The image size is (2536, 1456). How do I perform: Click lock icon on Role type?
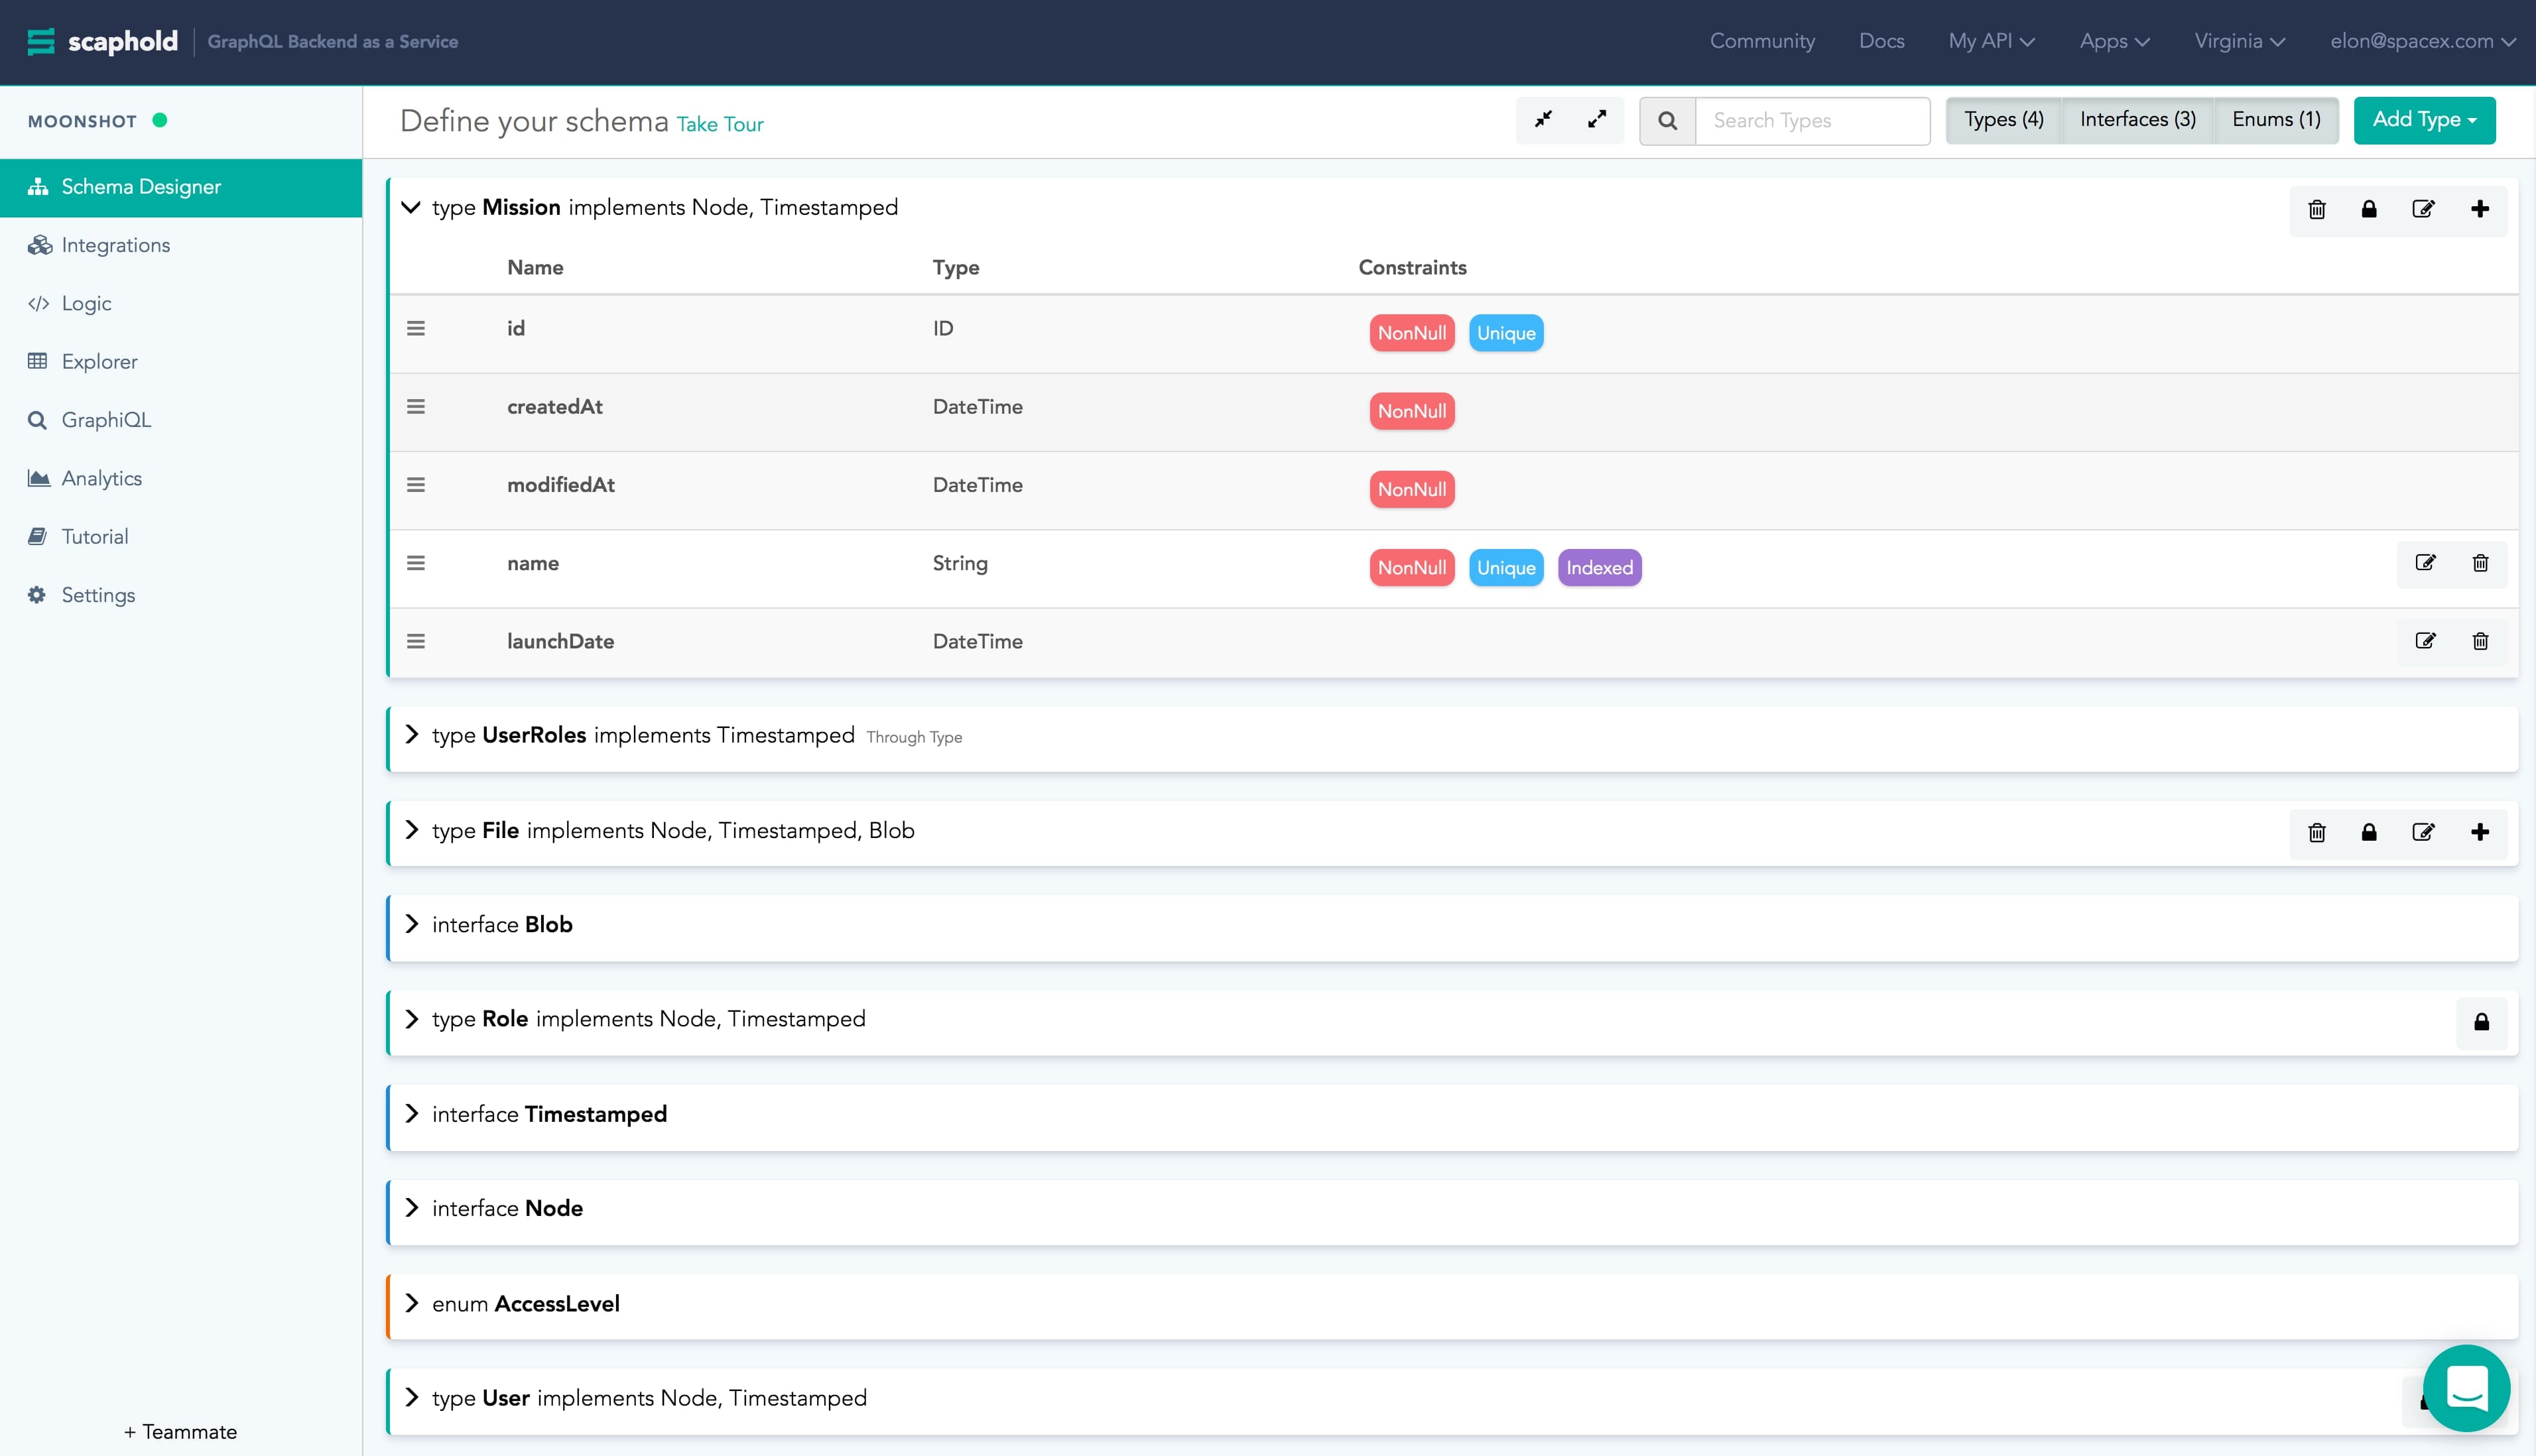pos(2481,1022)
